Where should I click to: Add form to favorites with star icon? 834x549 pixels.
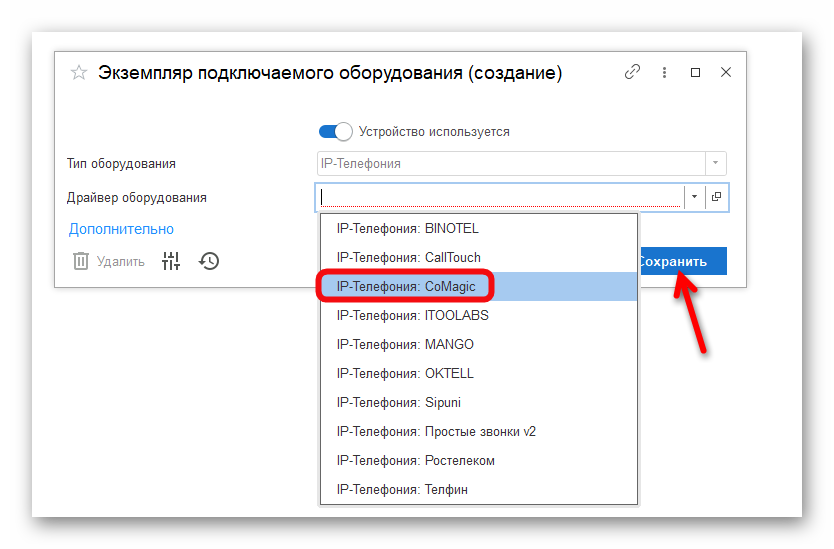click(79, 72)
